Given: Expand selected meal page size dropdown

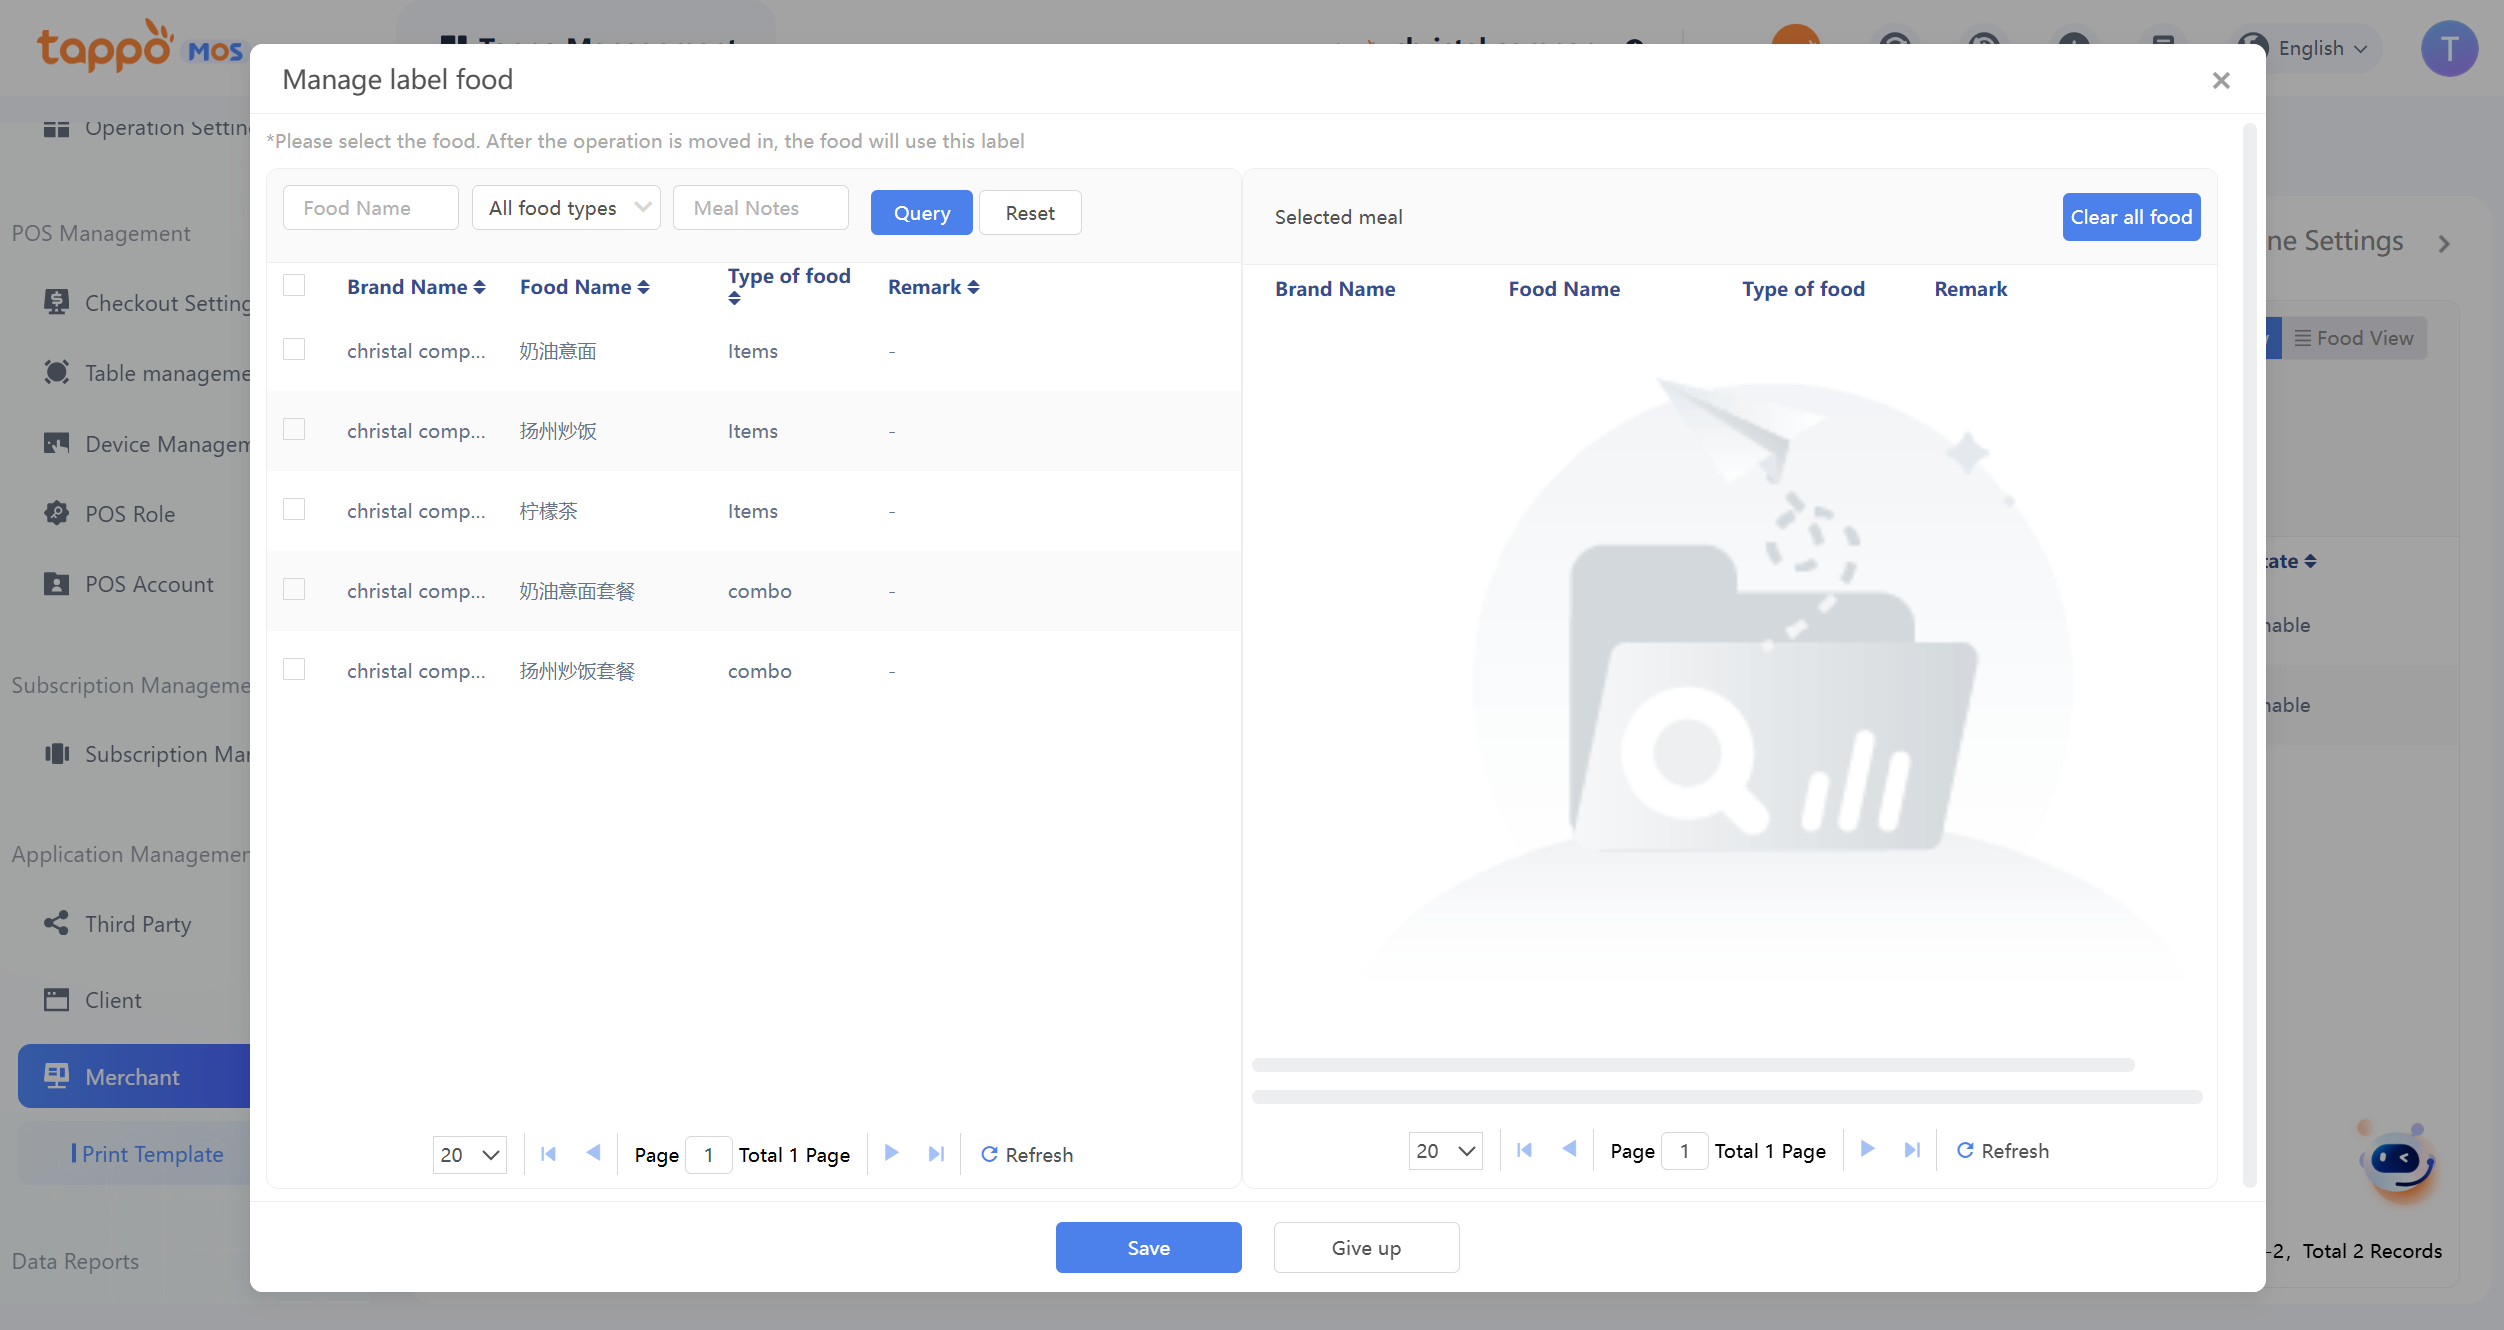Looking at the screenshot, I should pyautogui.click(x=1445, y=1150).
